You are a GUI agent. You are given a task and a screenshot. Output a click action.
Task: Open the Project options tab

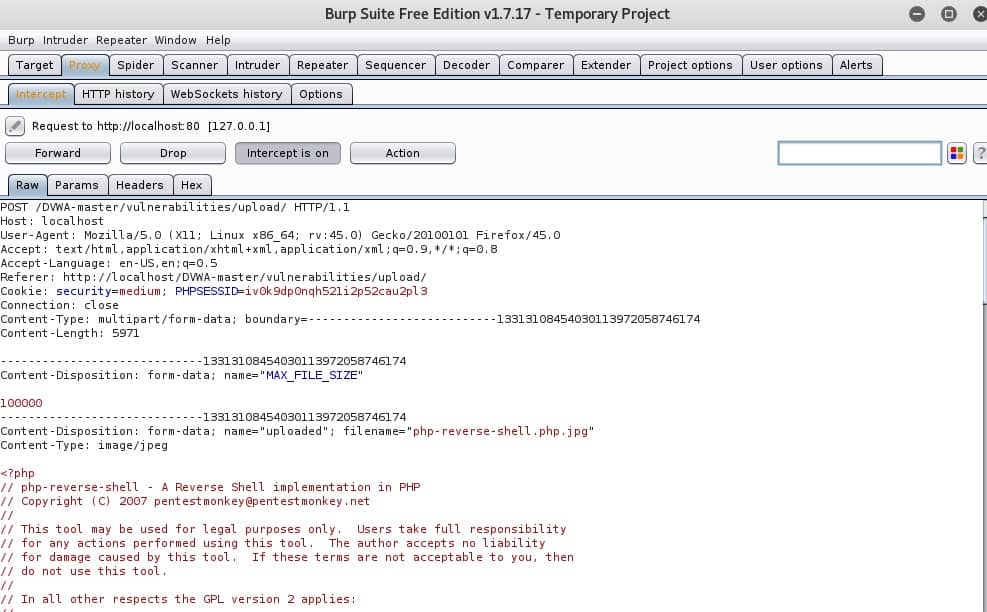(691, 65)
